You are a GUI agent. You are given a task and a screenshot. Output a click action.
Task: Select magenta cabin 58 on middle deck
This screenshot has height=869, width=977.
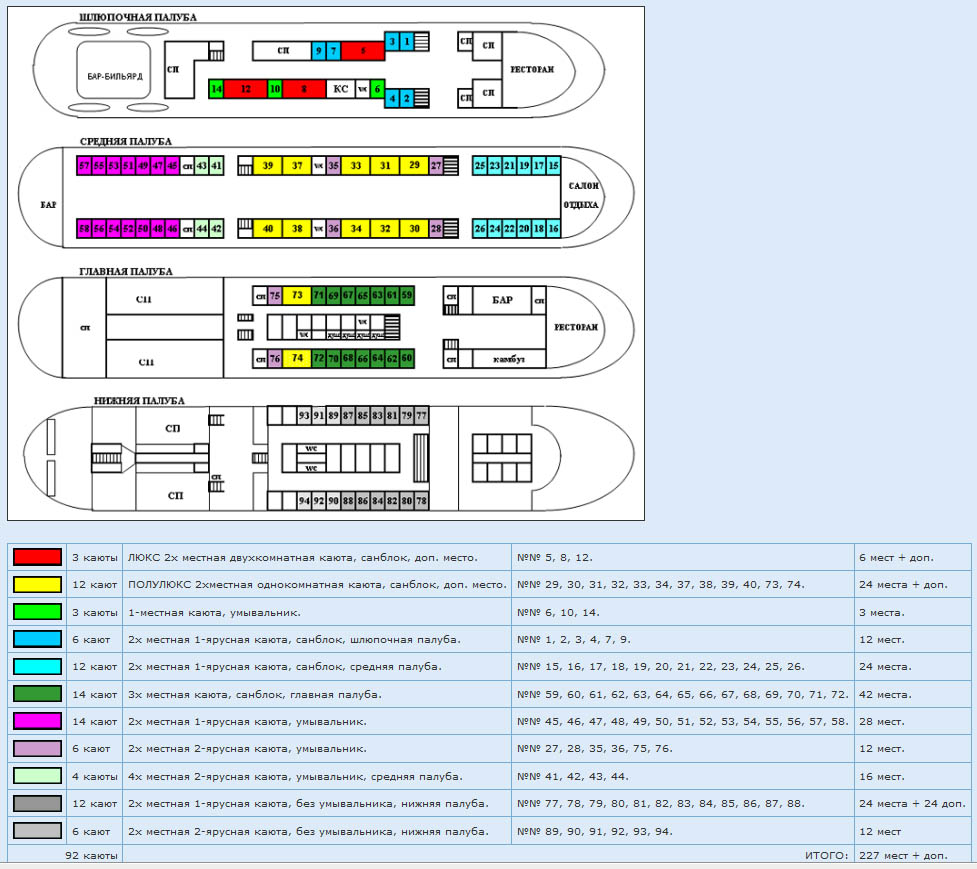(x=84, y=229)
